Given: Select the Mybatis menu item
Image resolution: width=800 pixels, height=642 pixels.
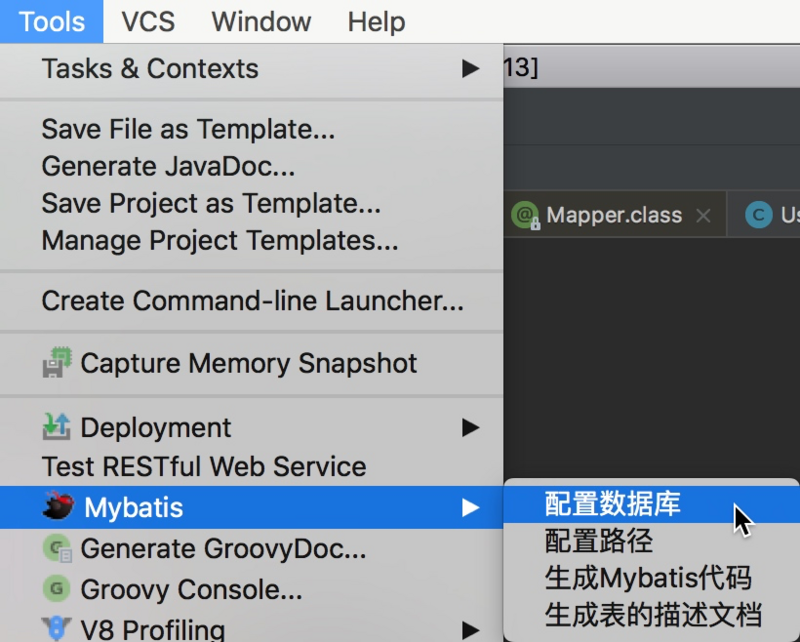Looking at the screenshot, I should 252,507.
